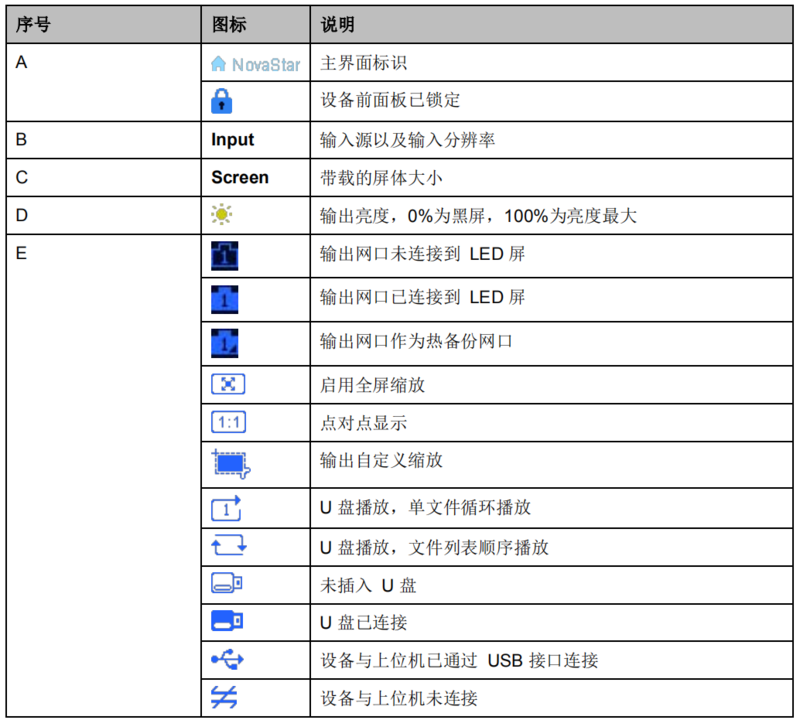Image resolution: width=800 pixels, height=720 pixels.
Task: Click the full-screen scaling icon
Action: click(228, 384)
